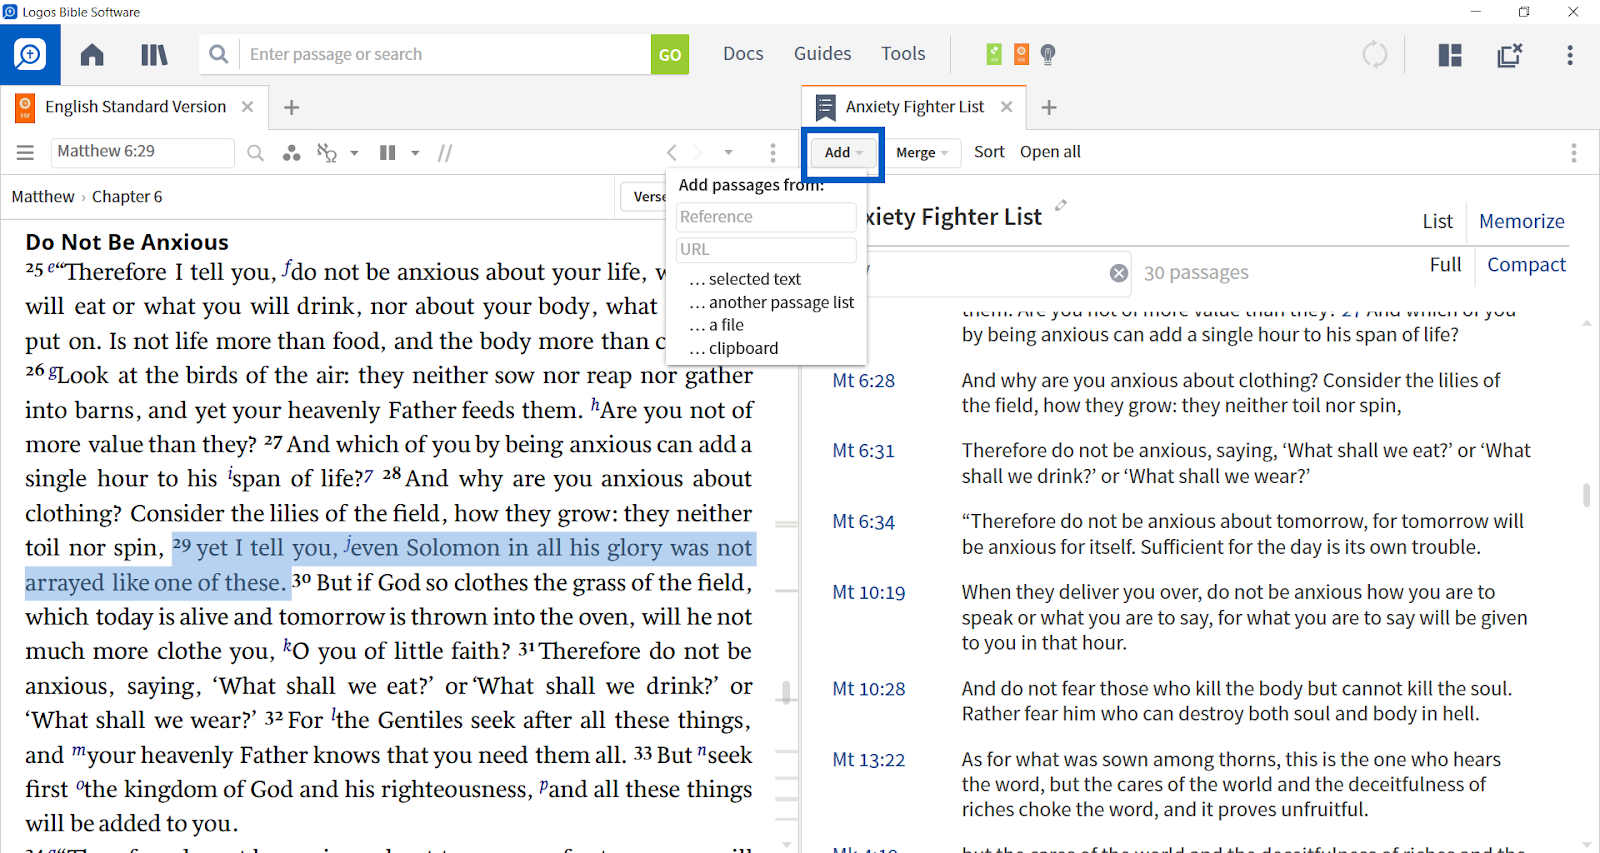
Task: Expand the parallel resources dropdown arrow
Action: click(354, 153)
